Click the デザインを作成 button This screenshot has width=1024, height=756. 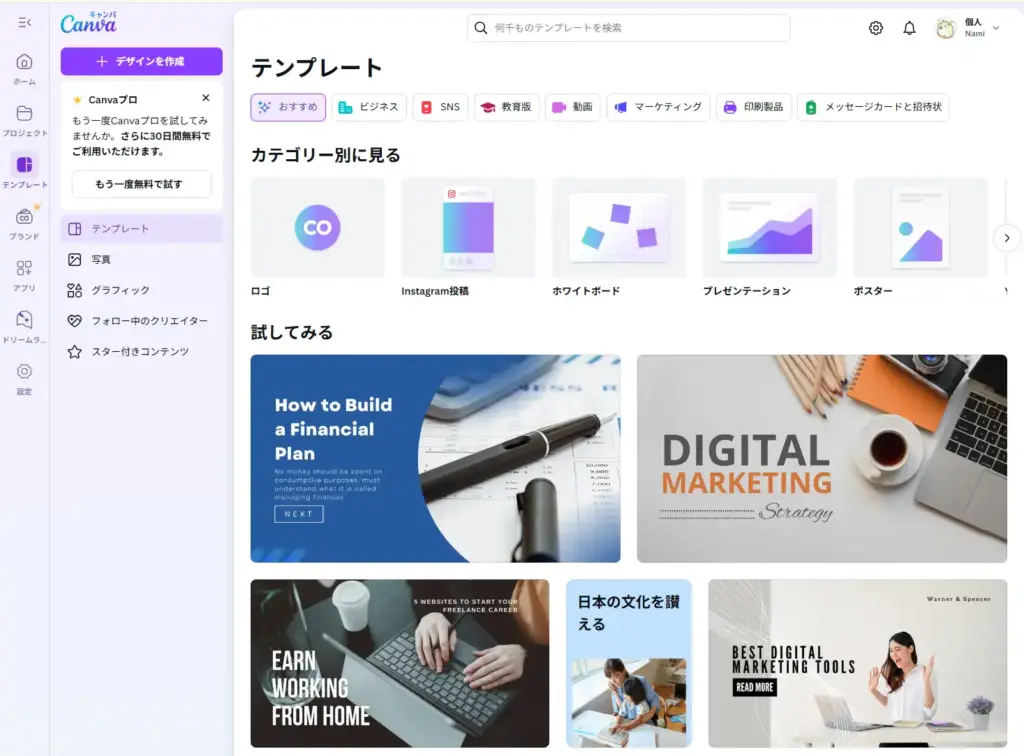coord(141,61)
